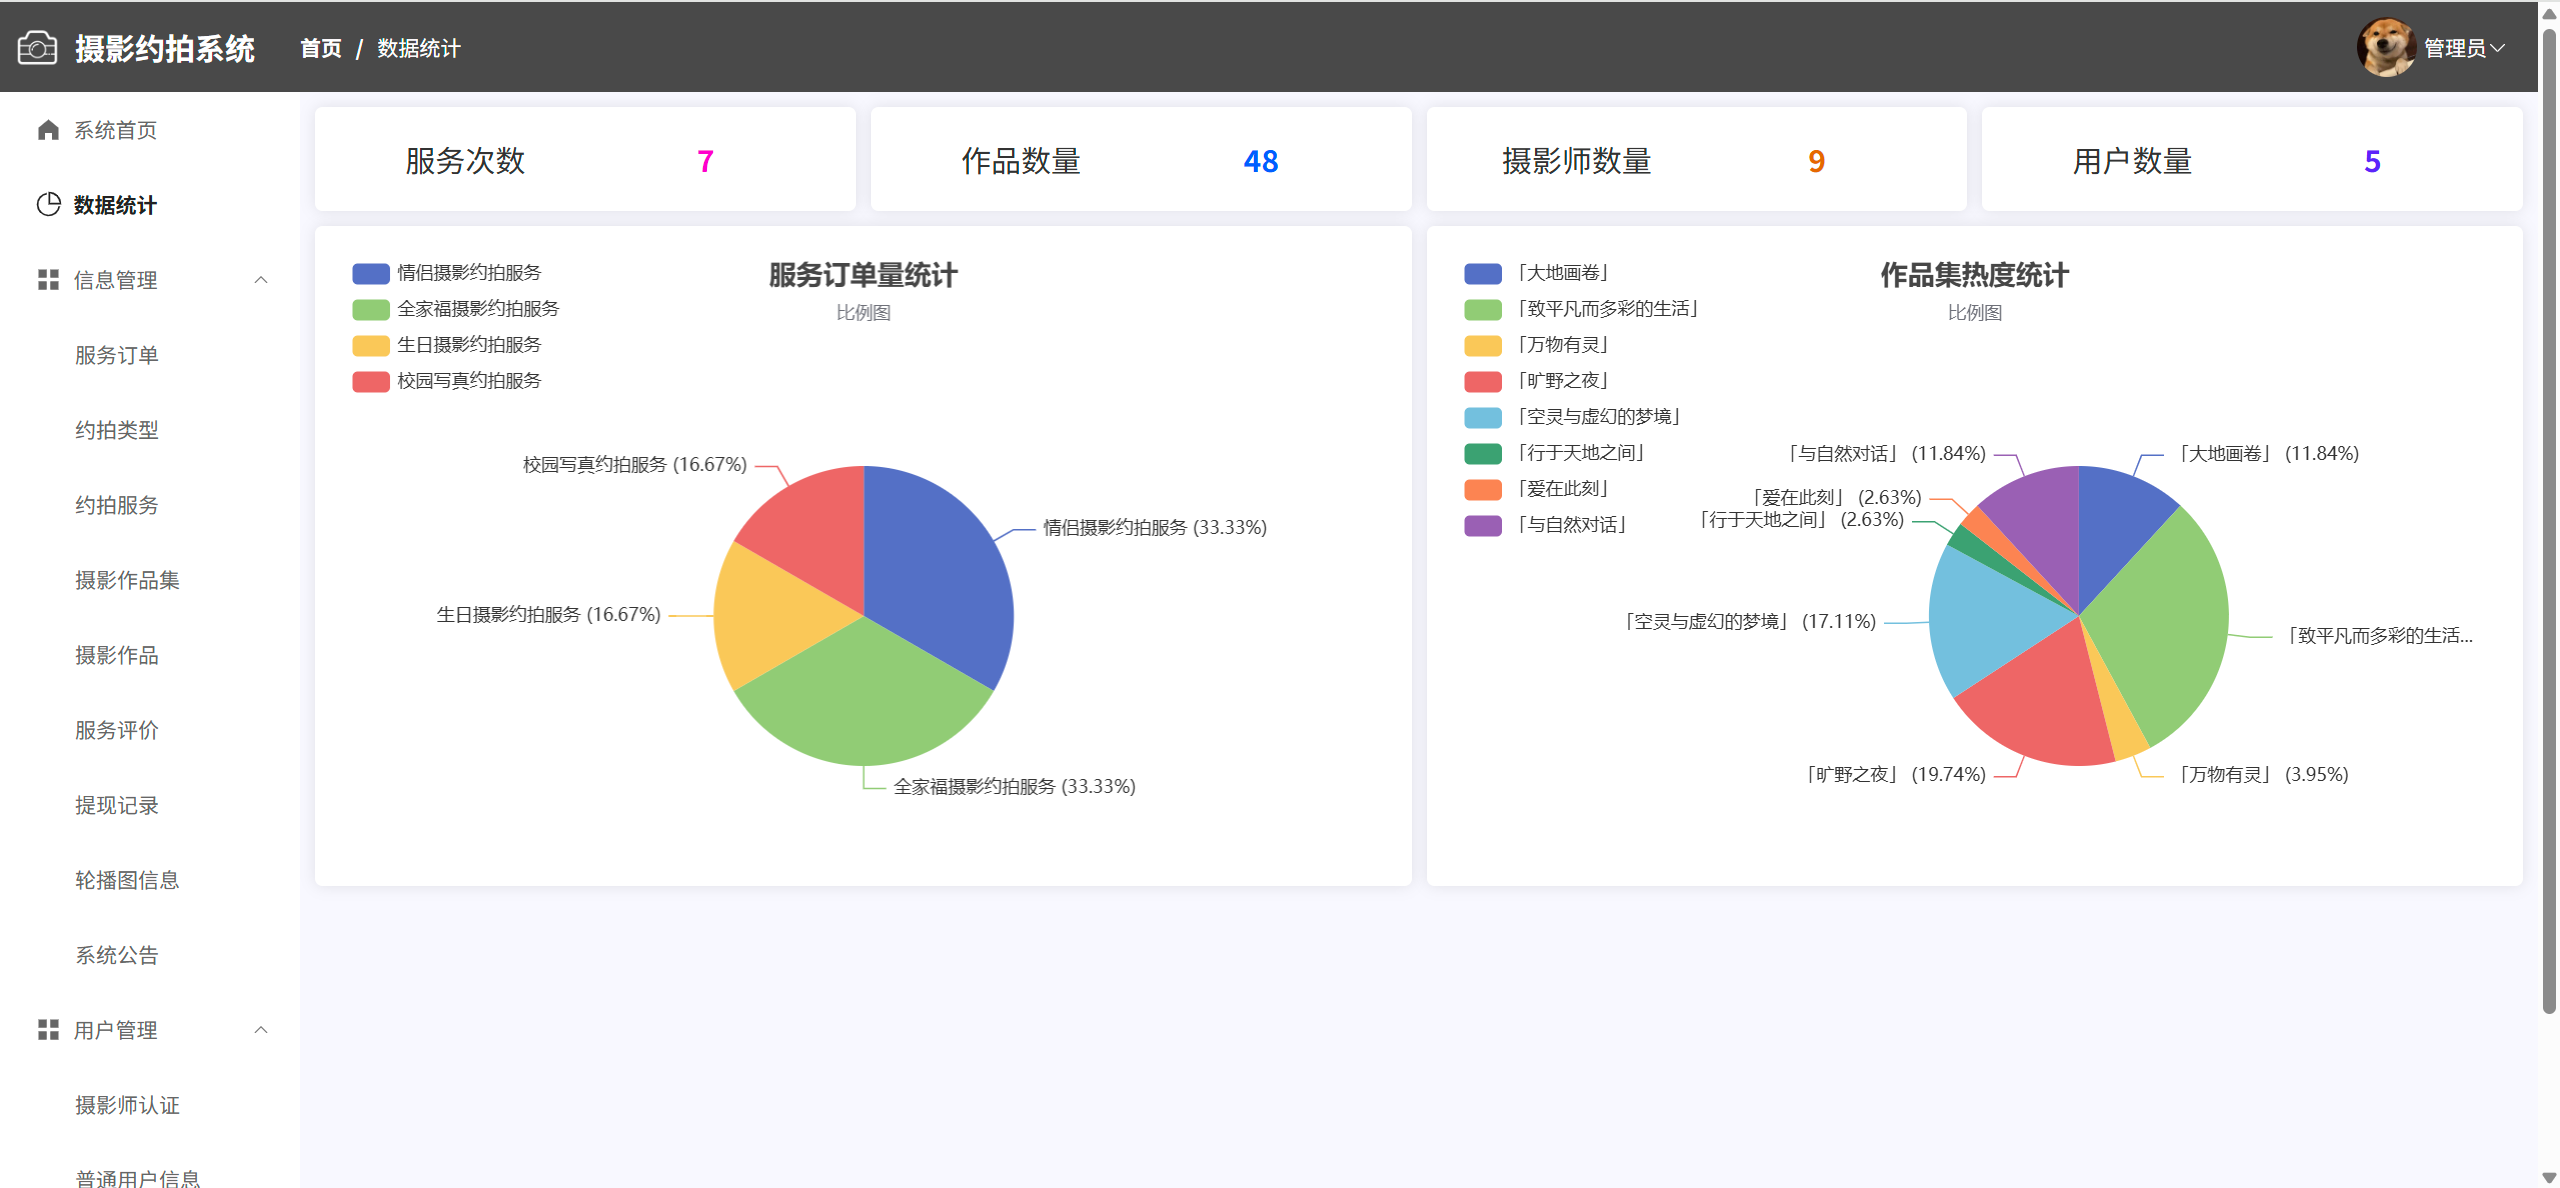The height and width of the screenshot is (1188, 2560).
Task: Click the red 「旷野之夜」 pie slice
Action: pyautogui.click(x=2040, y=705)
